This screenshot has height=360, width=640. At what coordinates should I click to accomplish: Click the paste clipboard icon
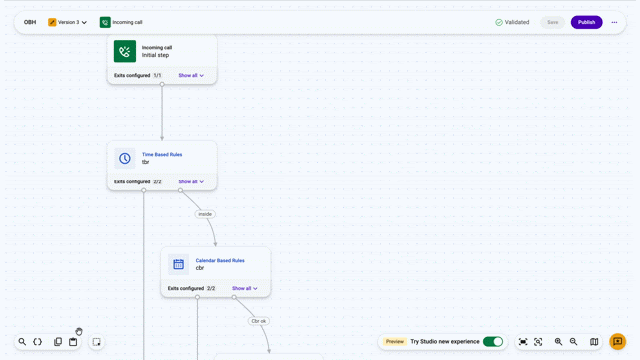point(73,342)
